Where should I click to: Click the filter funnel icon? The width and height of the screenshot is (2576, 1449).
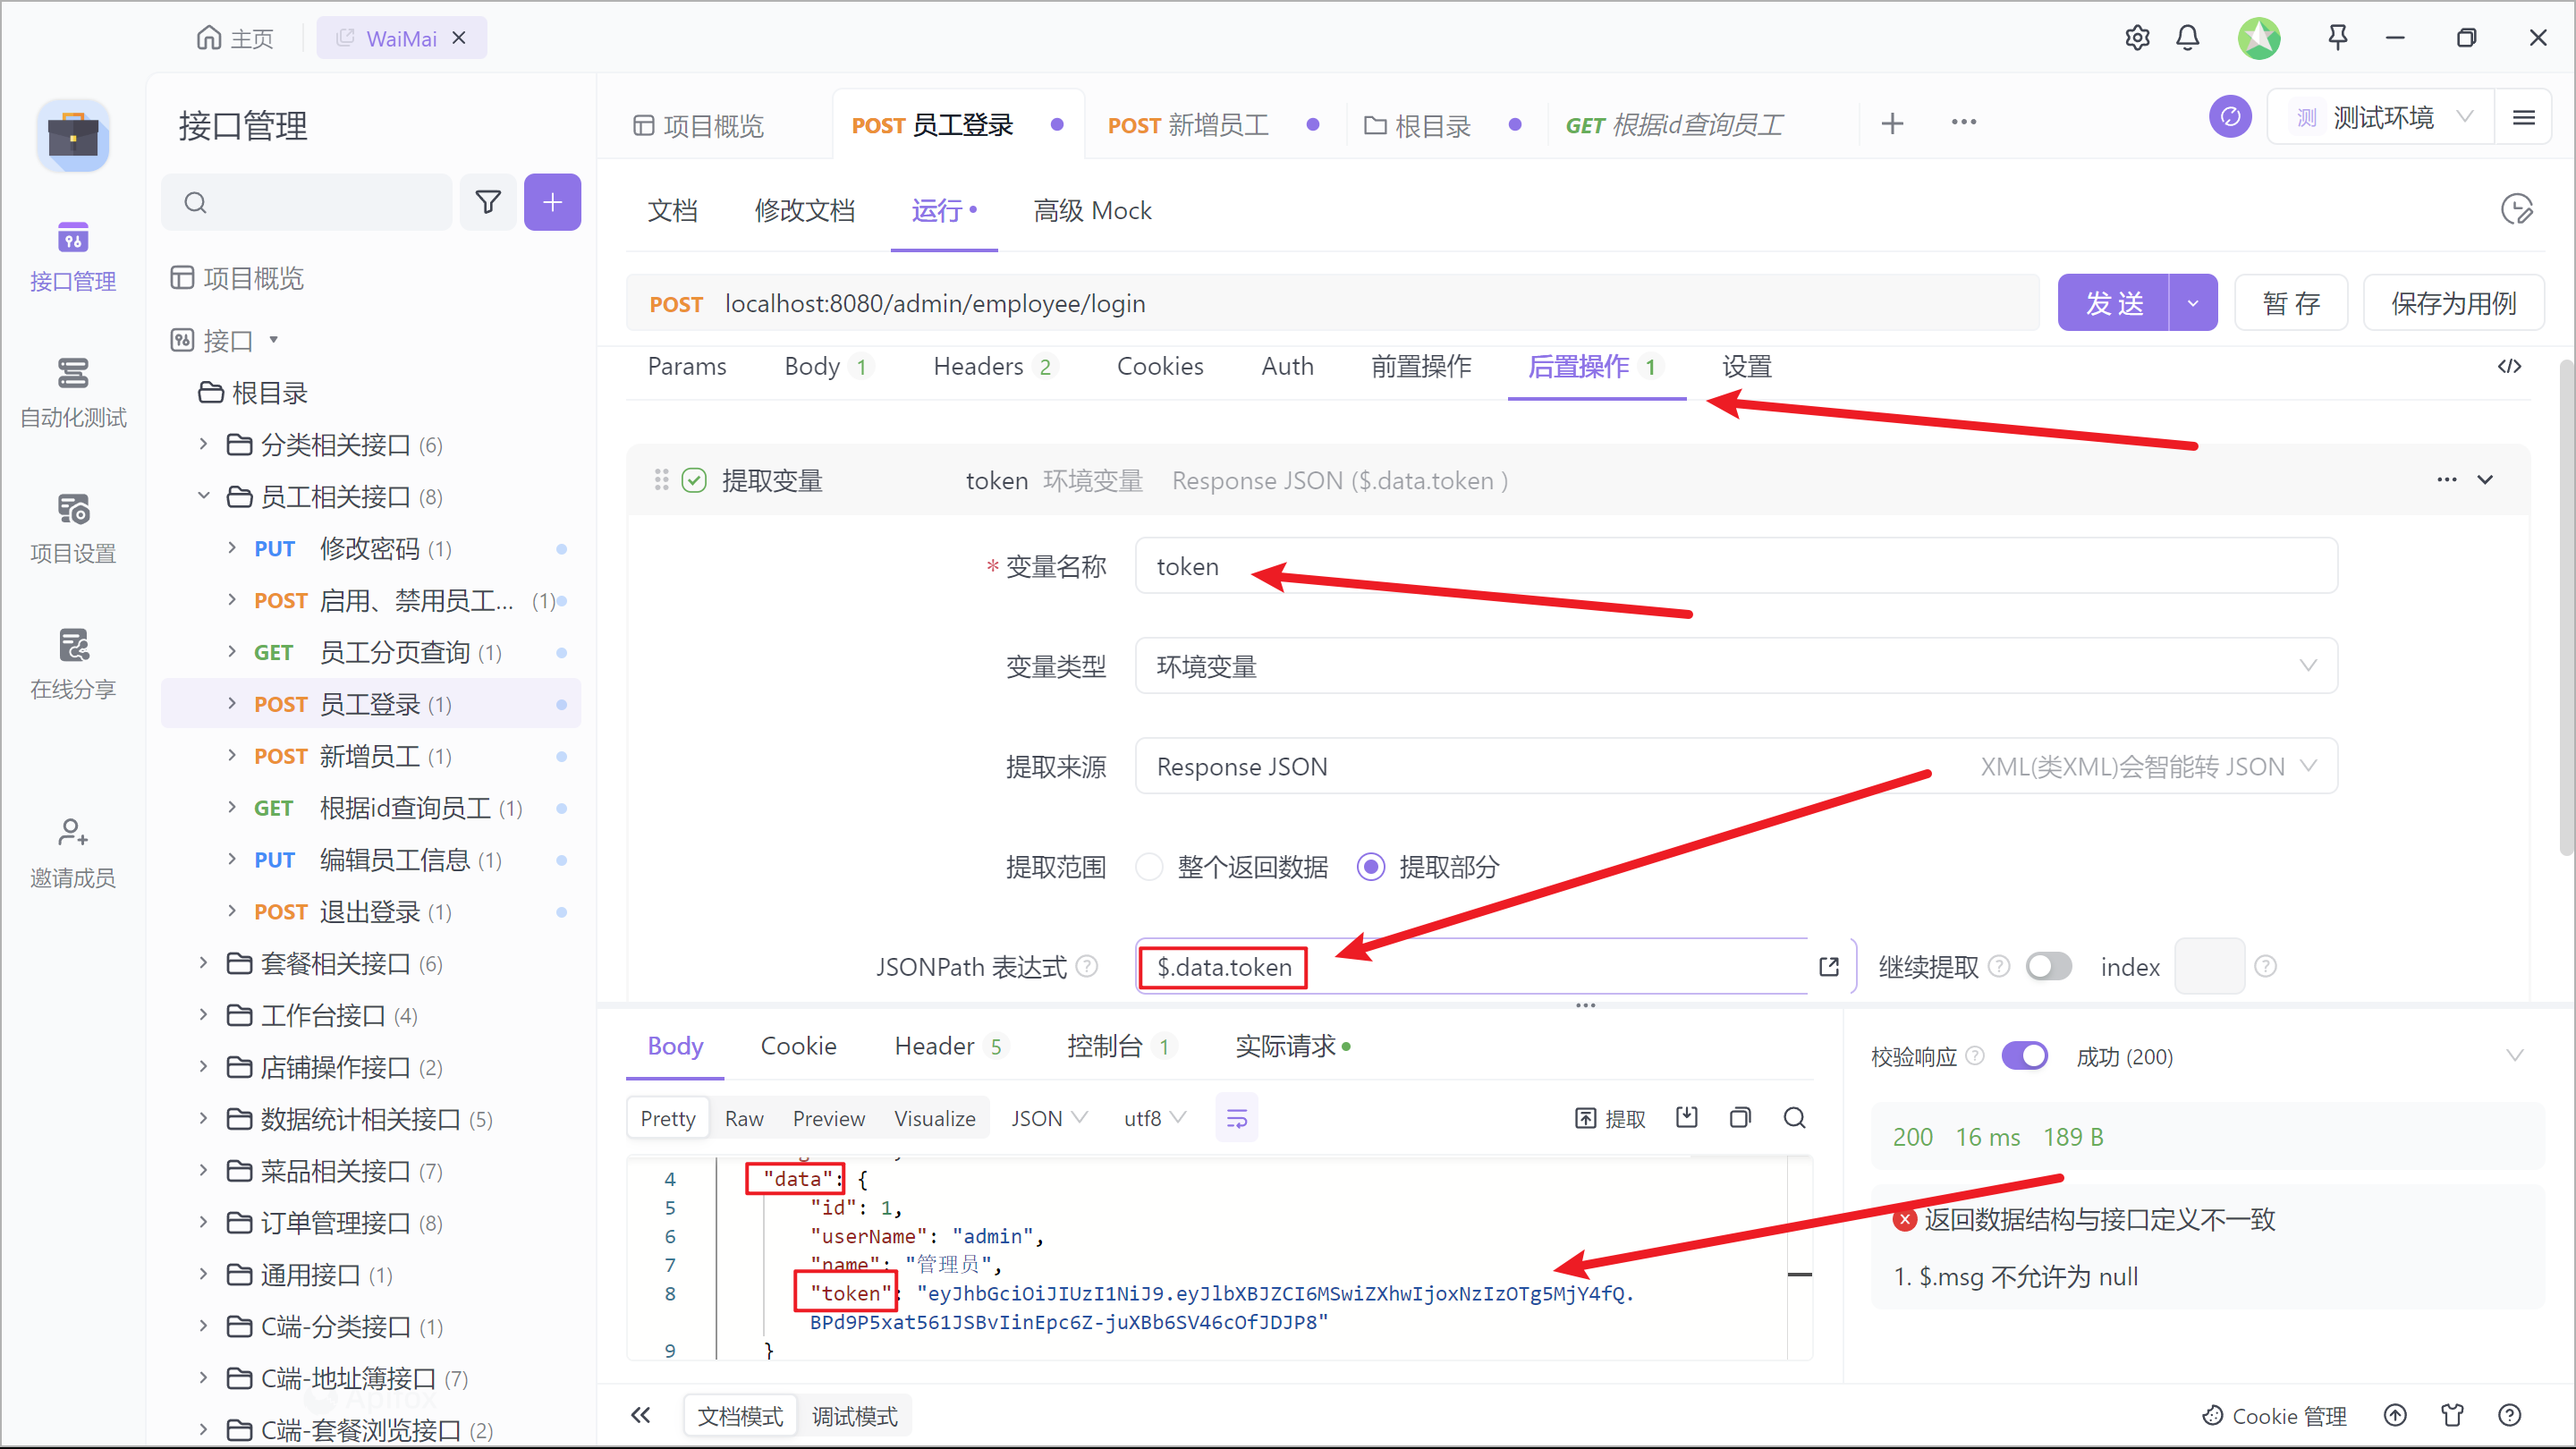pos(488,202)
